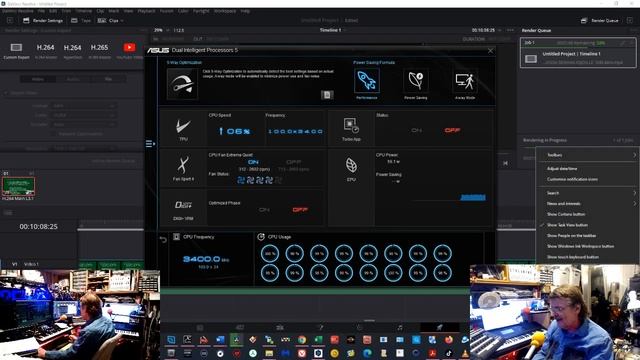Open TikTok from the taskbar
640x360 pixels.
(449, 353)
